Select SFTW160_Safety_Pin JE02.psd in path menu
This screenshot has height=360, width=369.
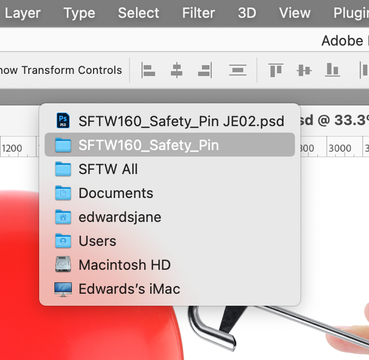[x=170, y=121]
